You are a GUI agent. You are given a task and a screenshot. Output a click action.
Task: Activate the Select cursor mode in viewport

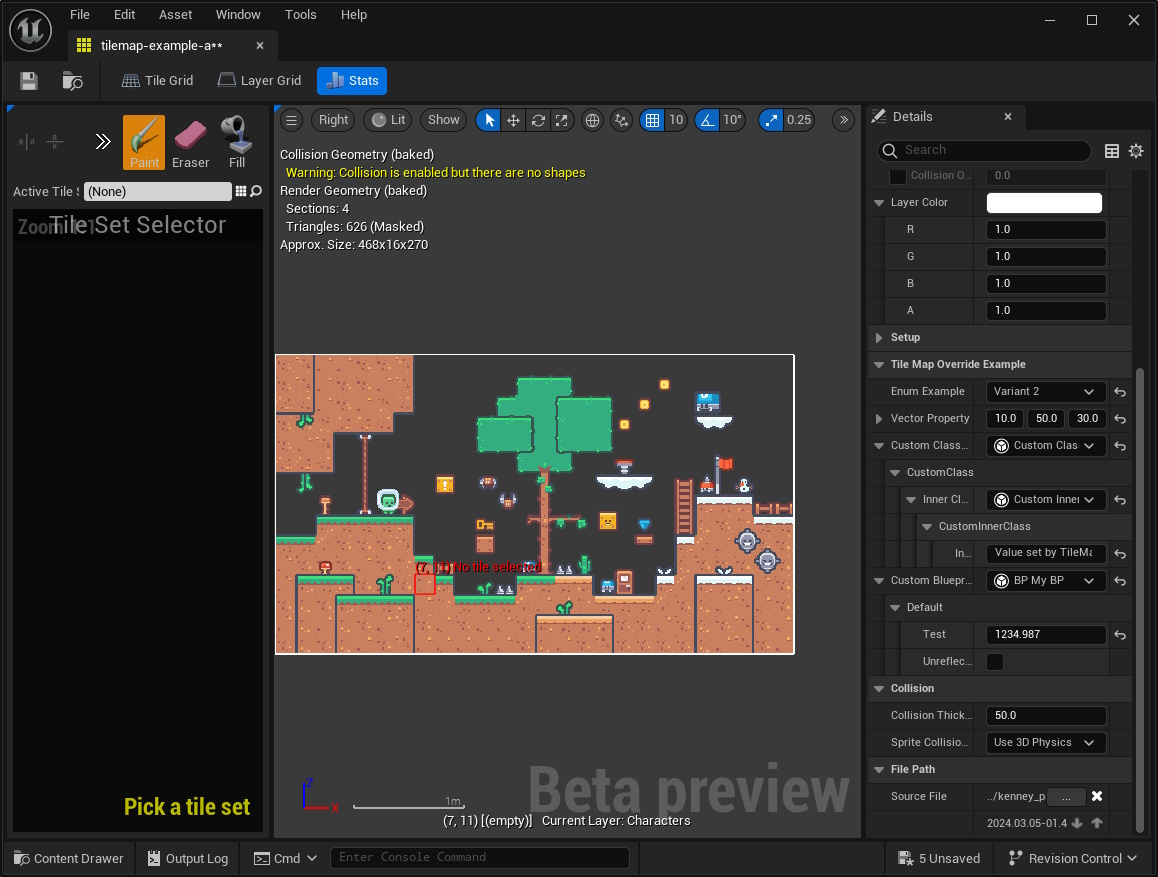click(x=489, y=120)
